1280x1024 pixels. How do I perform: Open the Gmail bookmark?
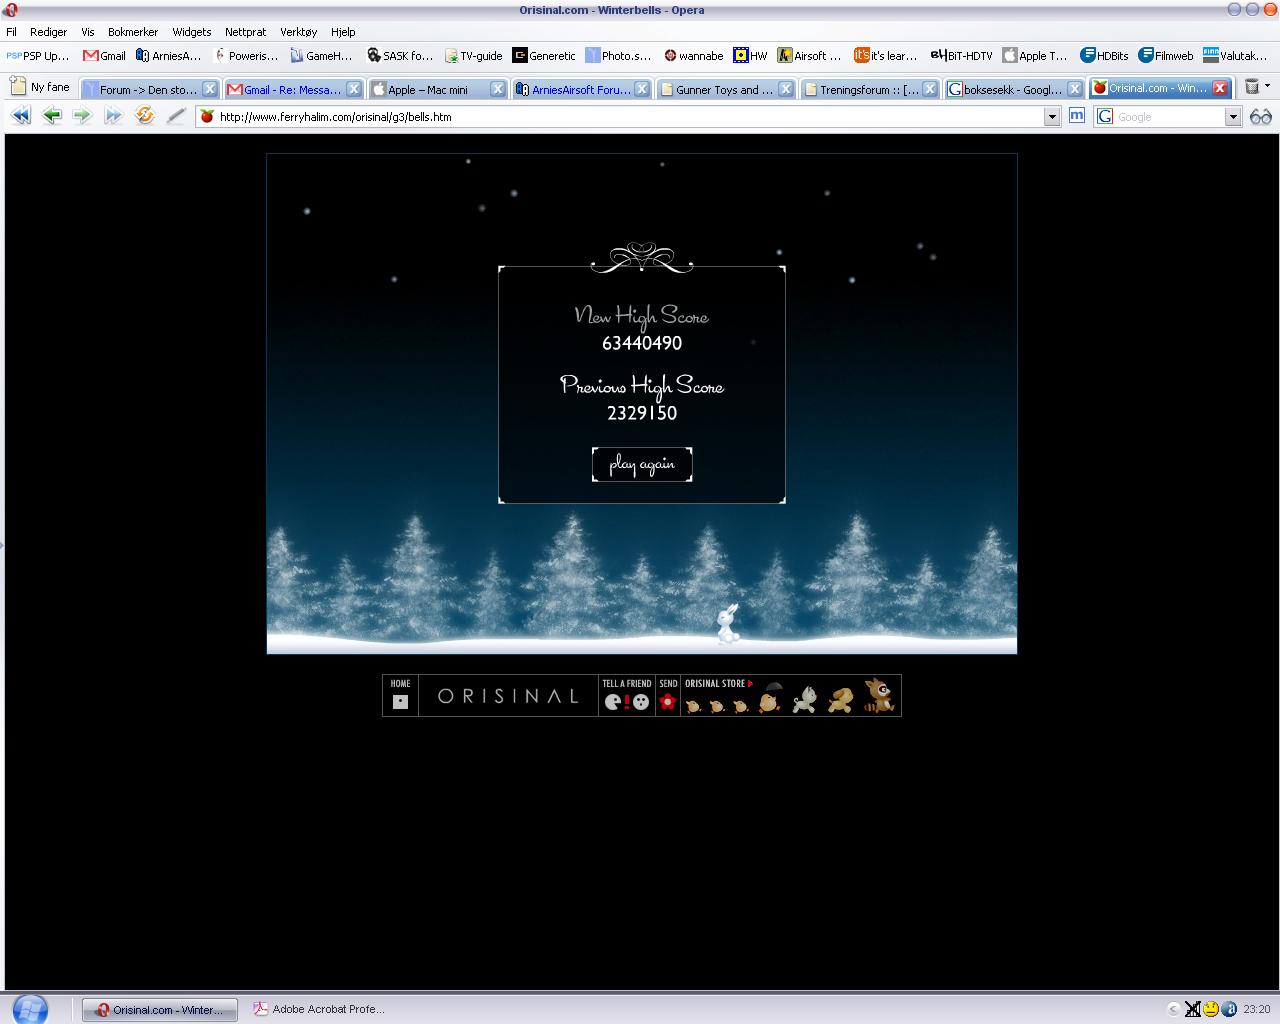105,56
